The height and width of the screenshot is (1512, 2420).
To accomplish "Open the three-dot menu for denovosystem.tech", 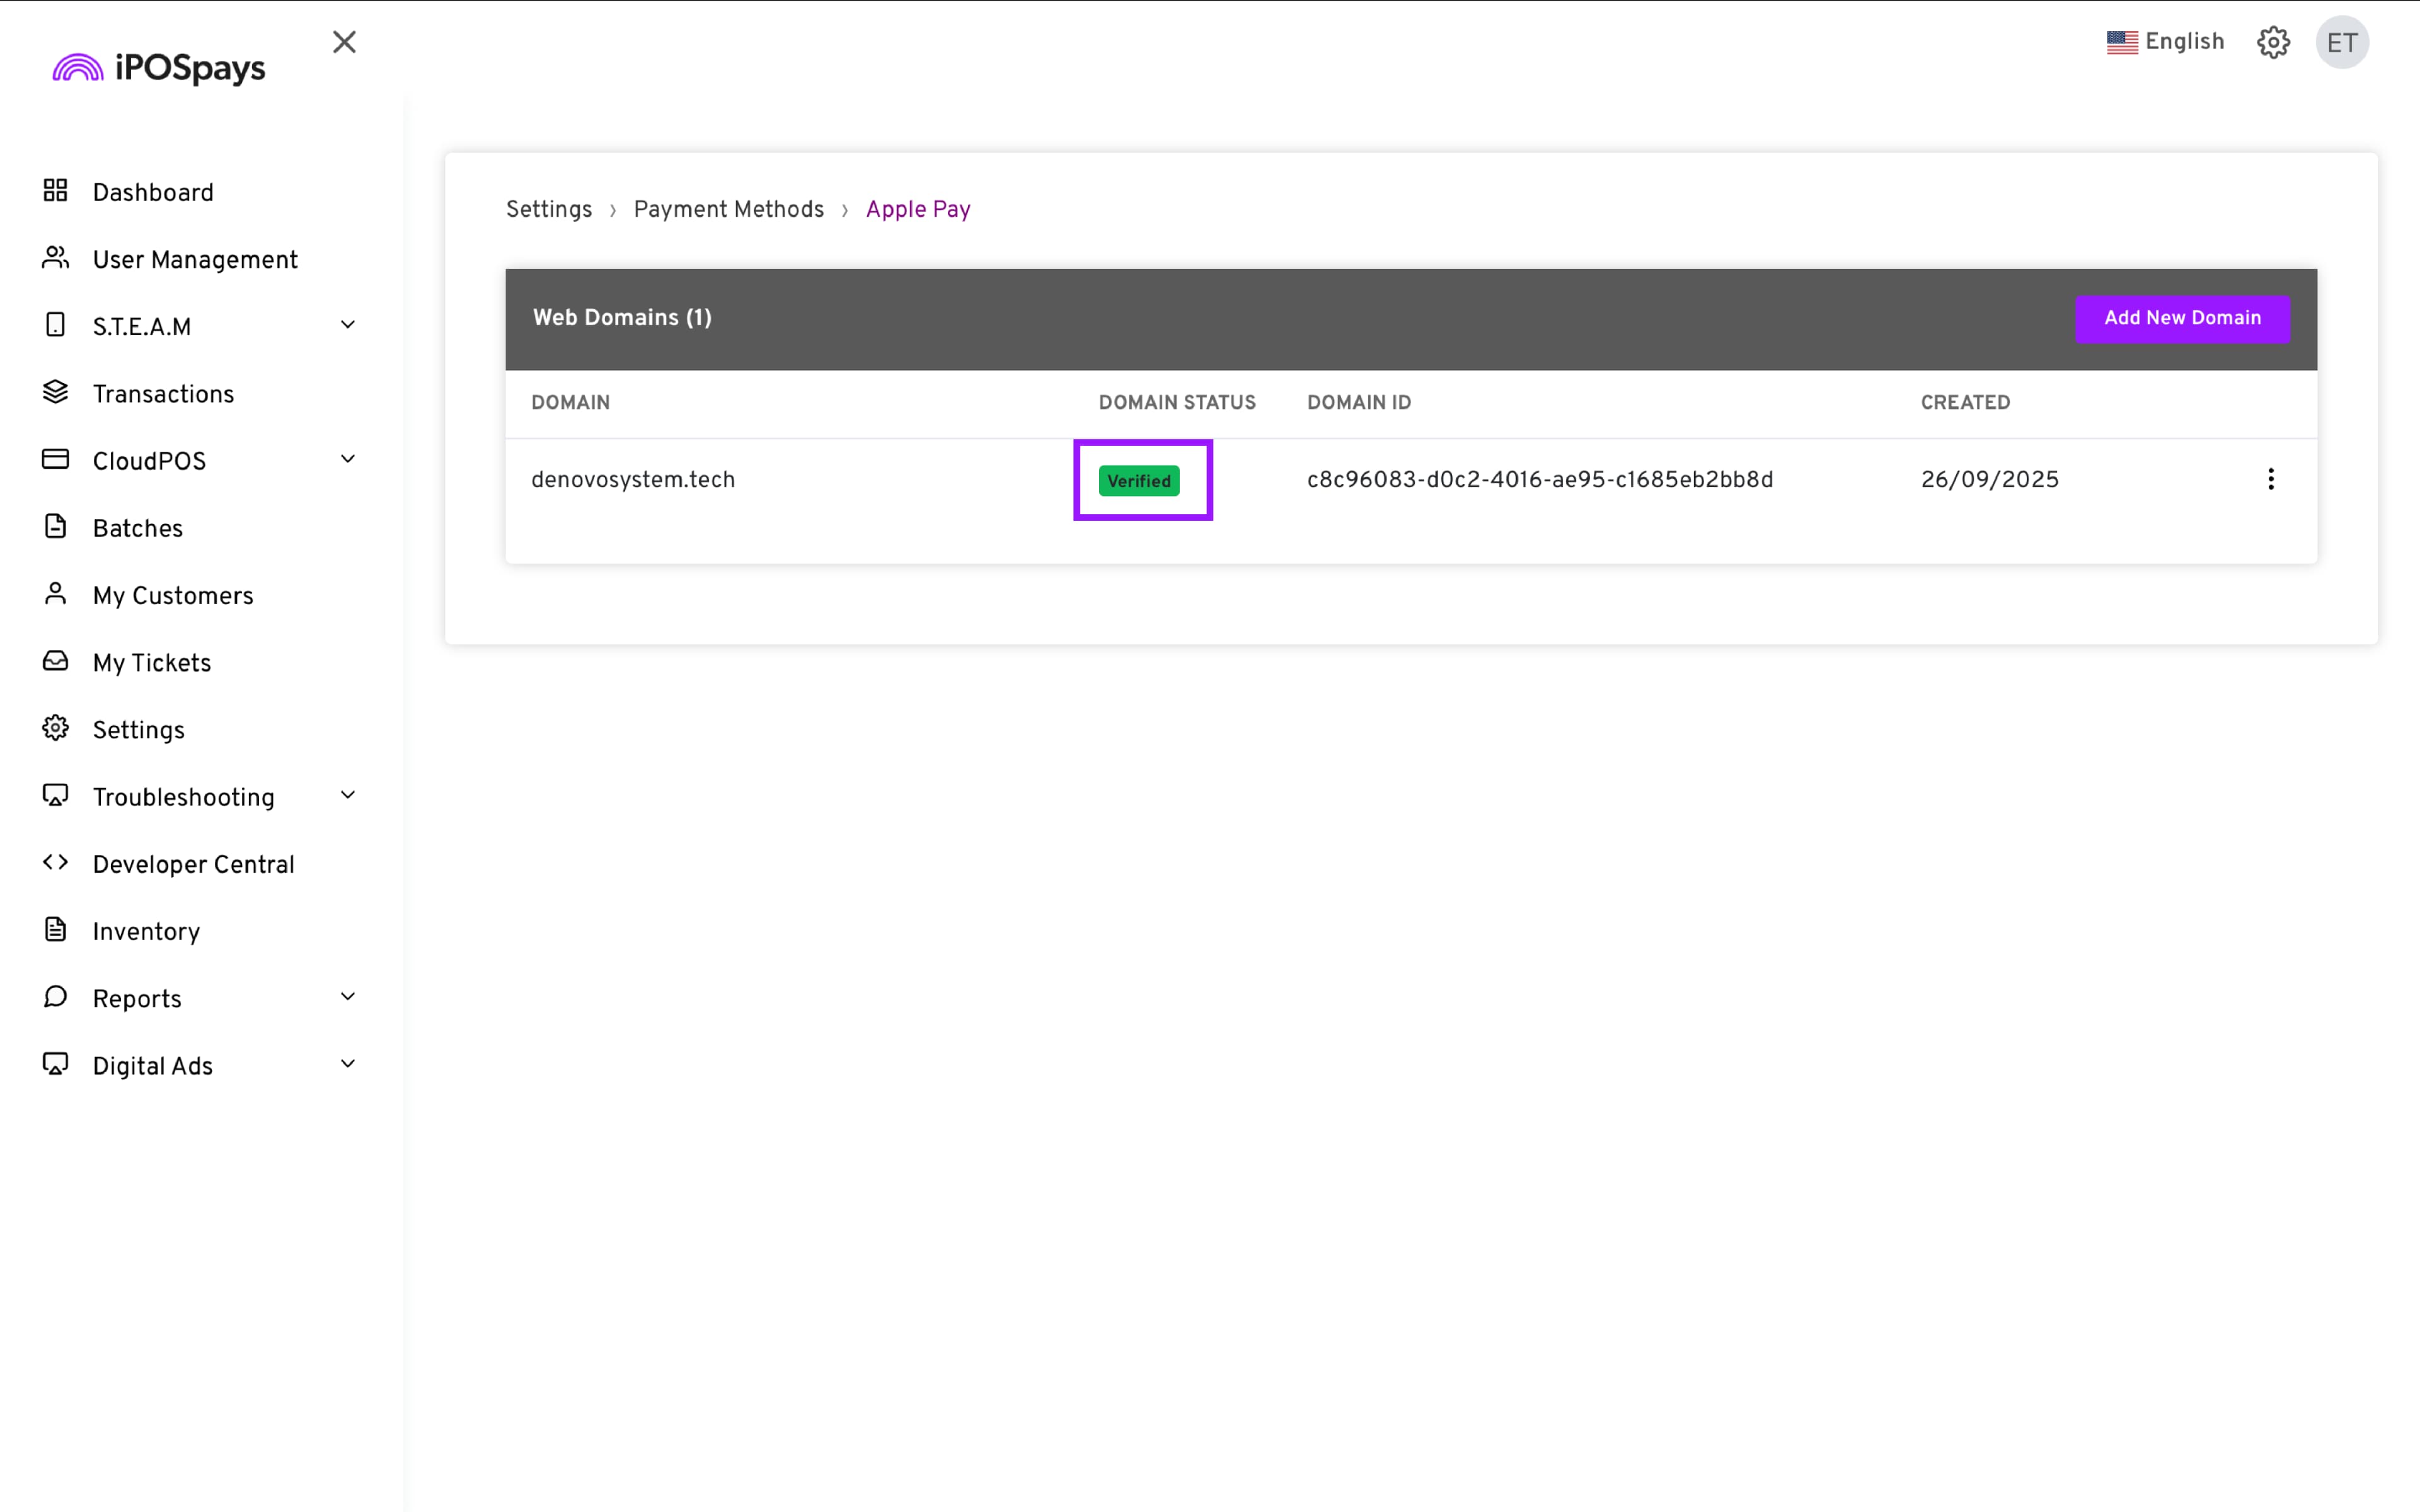I will point(2271,479).
